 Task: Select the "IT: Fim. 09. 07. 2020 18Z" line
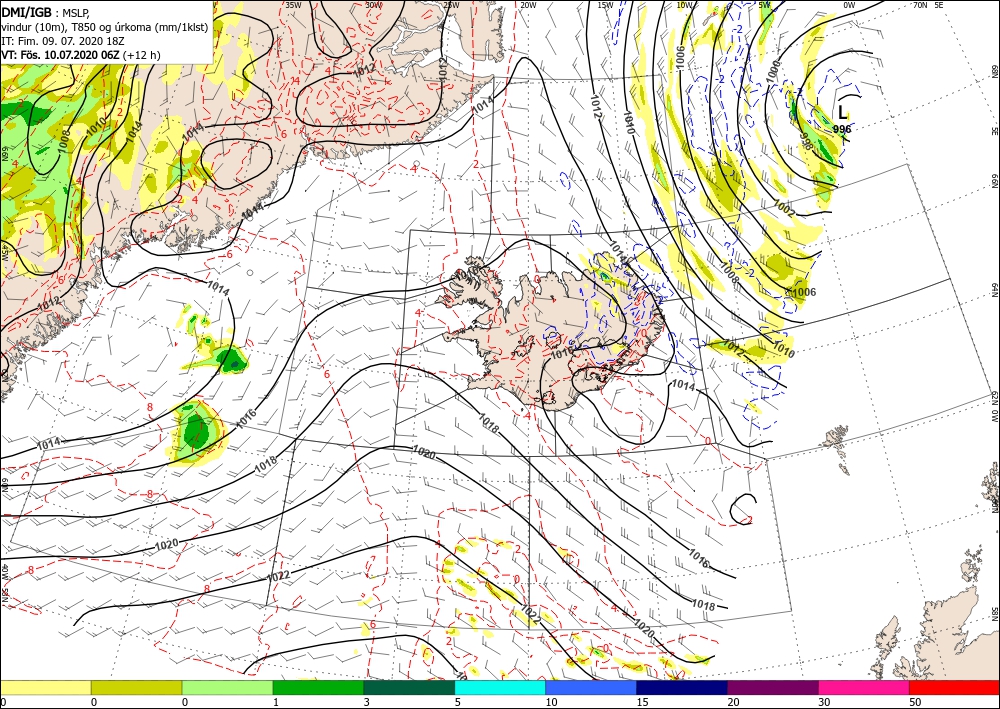coord(63,41)
